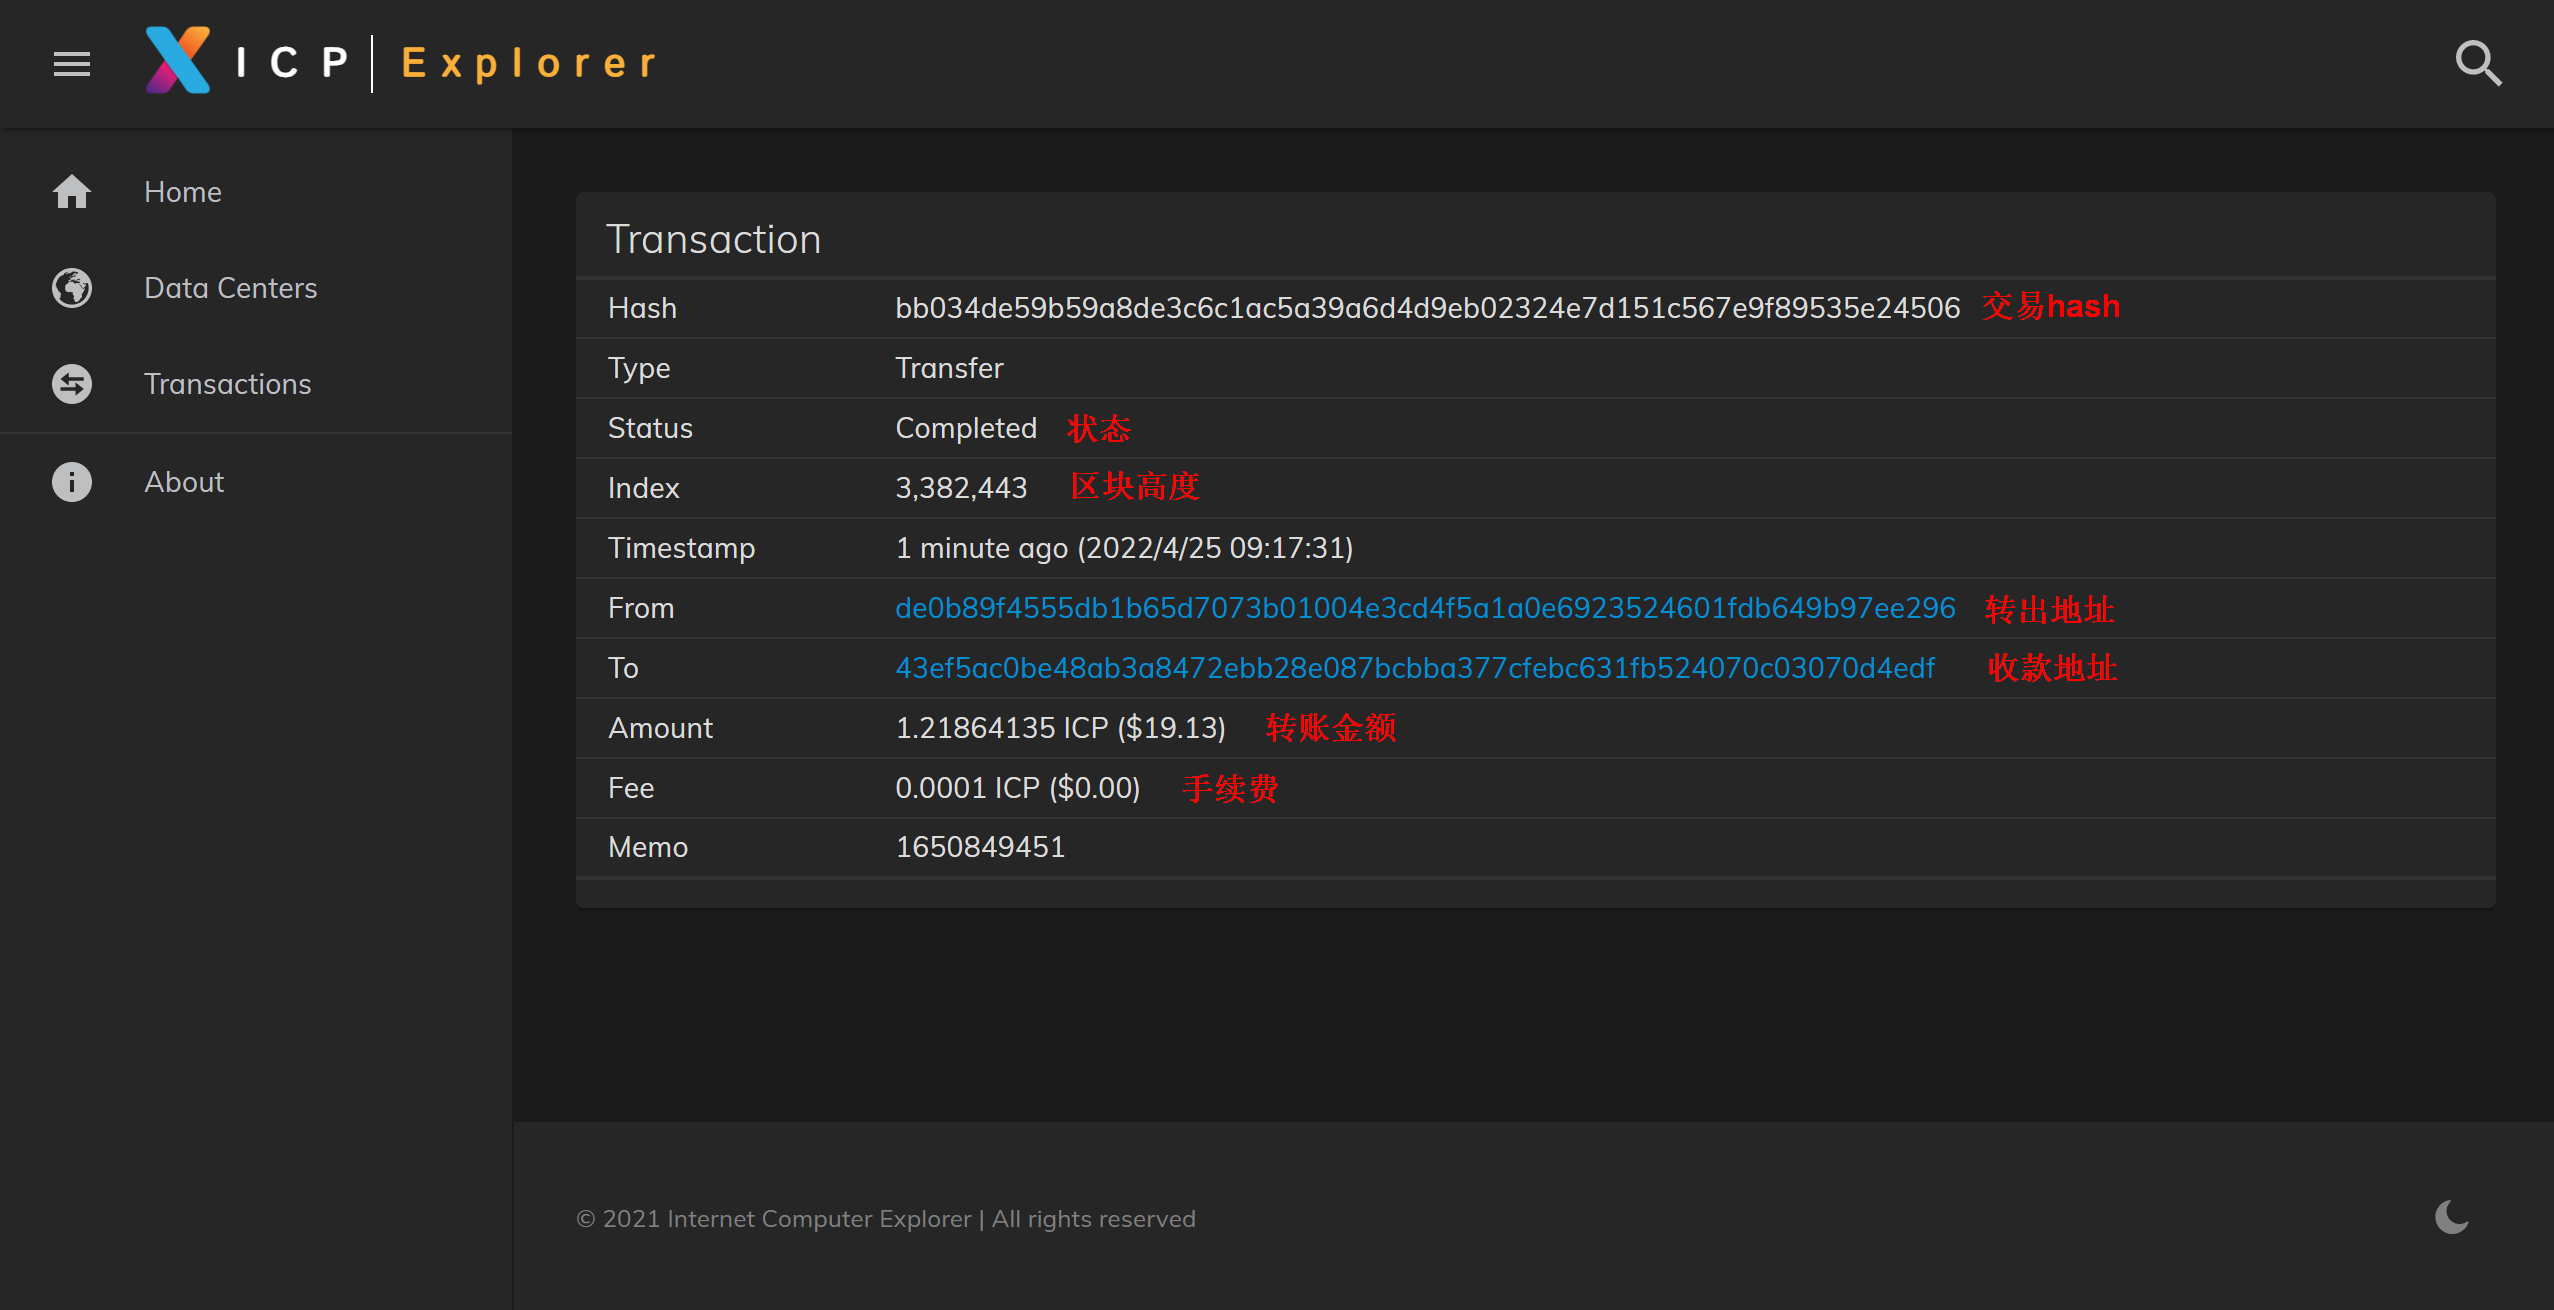The height and width of the screenshot is (1310, 2554).
Task: Click the Memo value 1650849451
Action: point(980,847)
